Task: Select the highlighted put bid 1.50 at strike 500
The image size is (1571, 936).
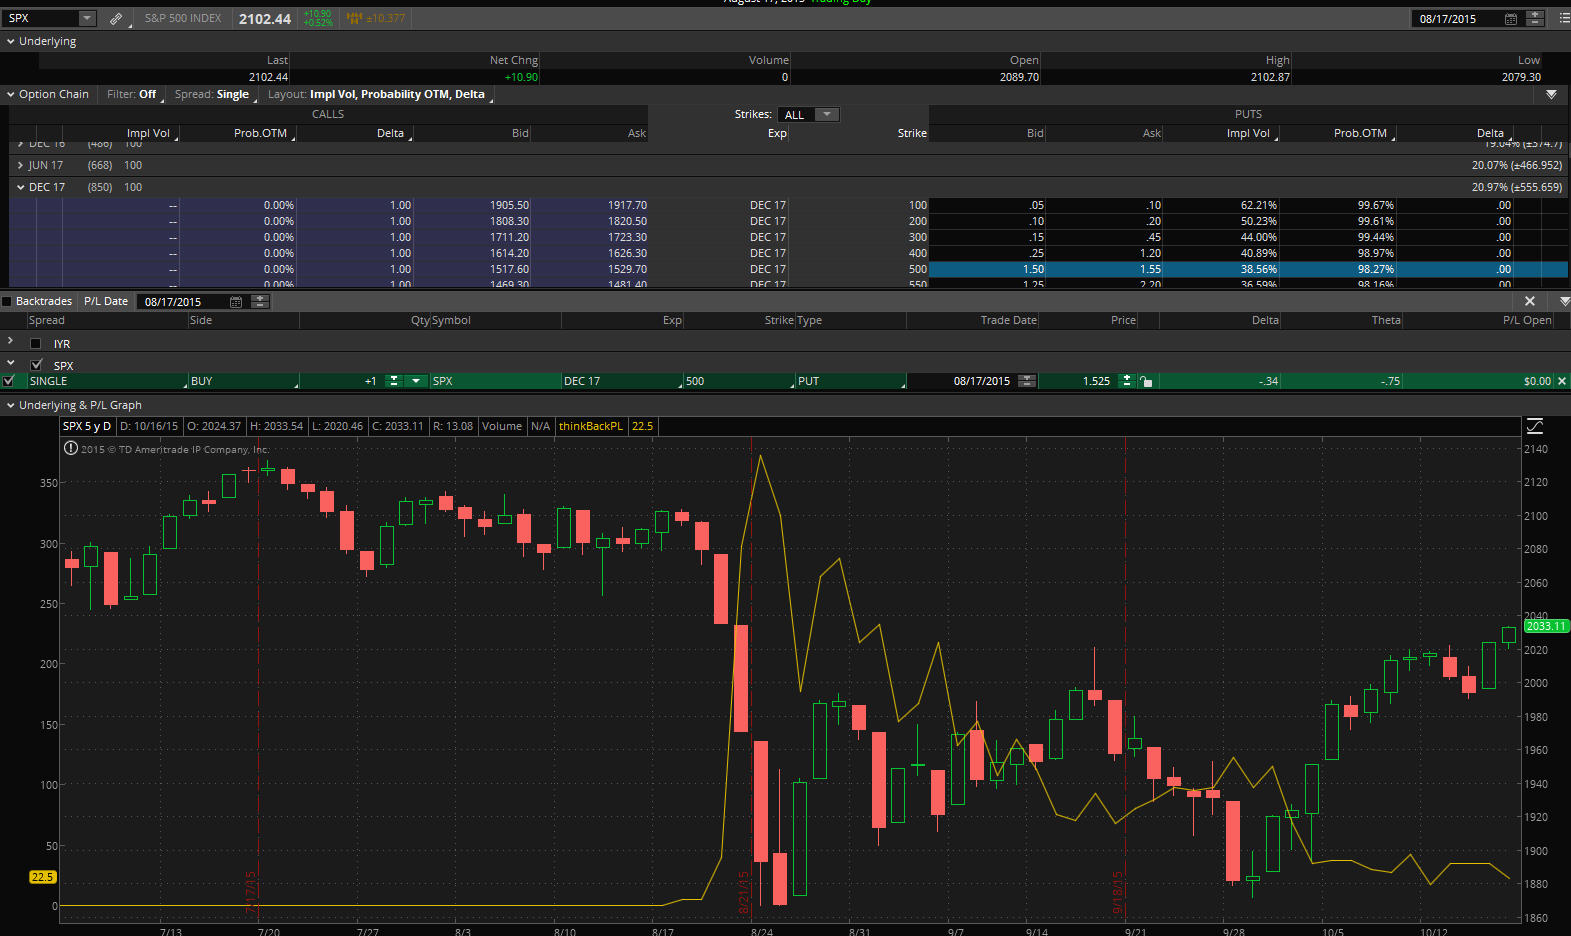Action: (x=1033, y=269)
